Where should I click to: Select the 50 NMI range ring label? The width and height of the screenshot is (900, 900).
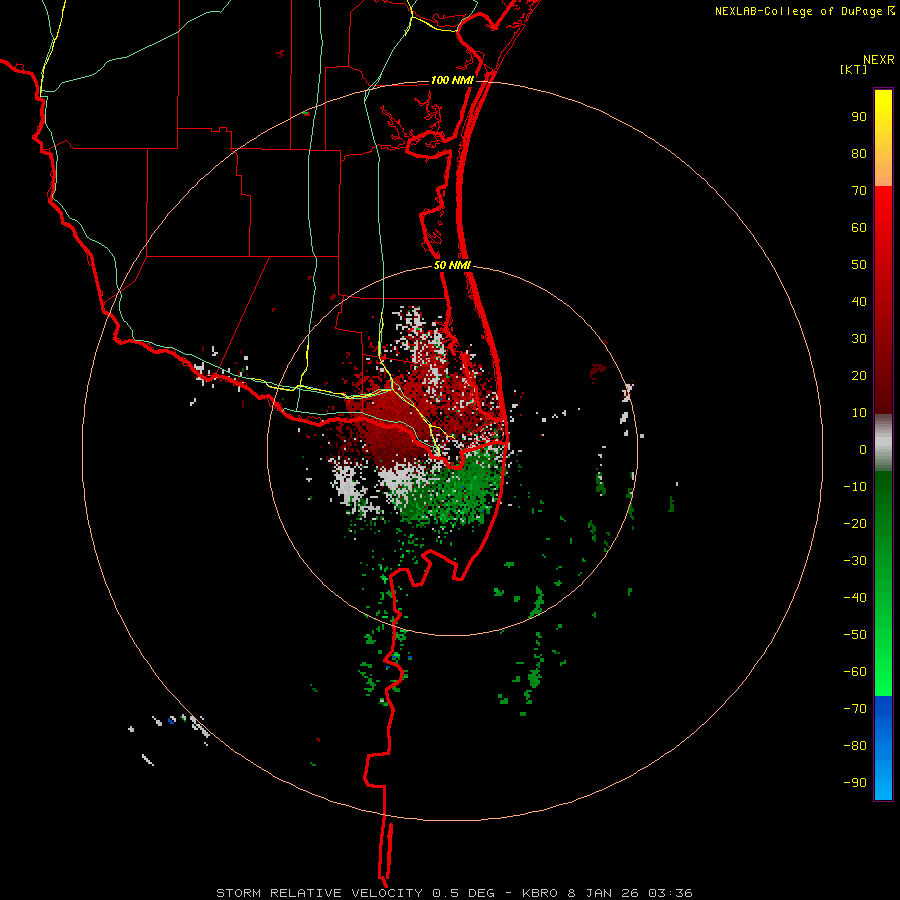(452, 265)
